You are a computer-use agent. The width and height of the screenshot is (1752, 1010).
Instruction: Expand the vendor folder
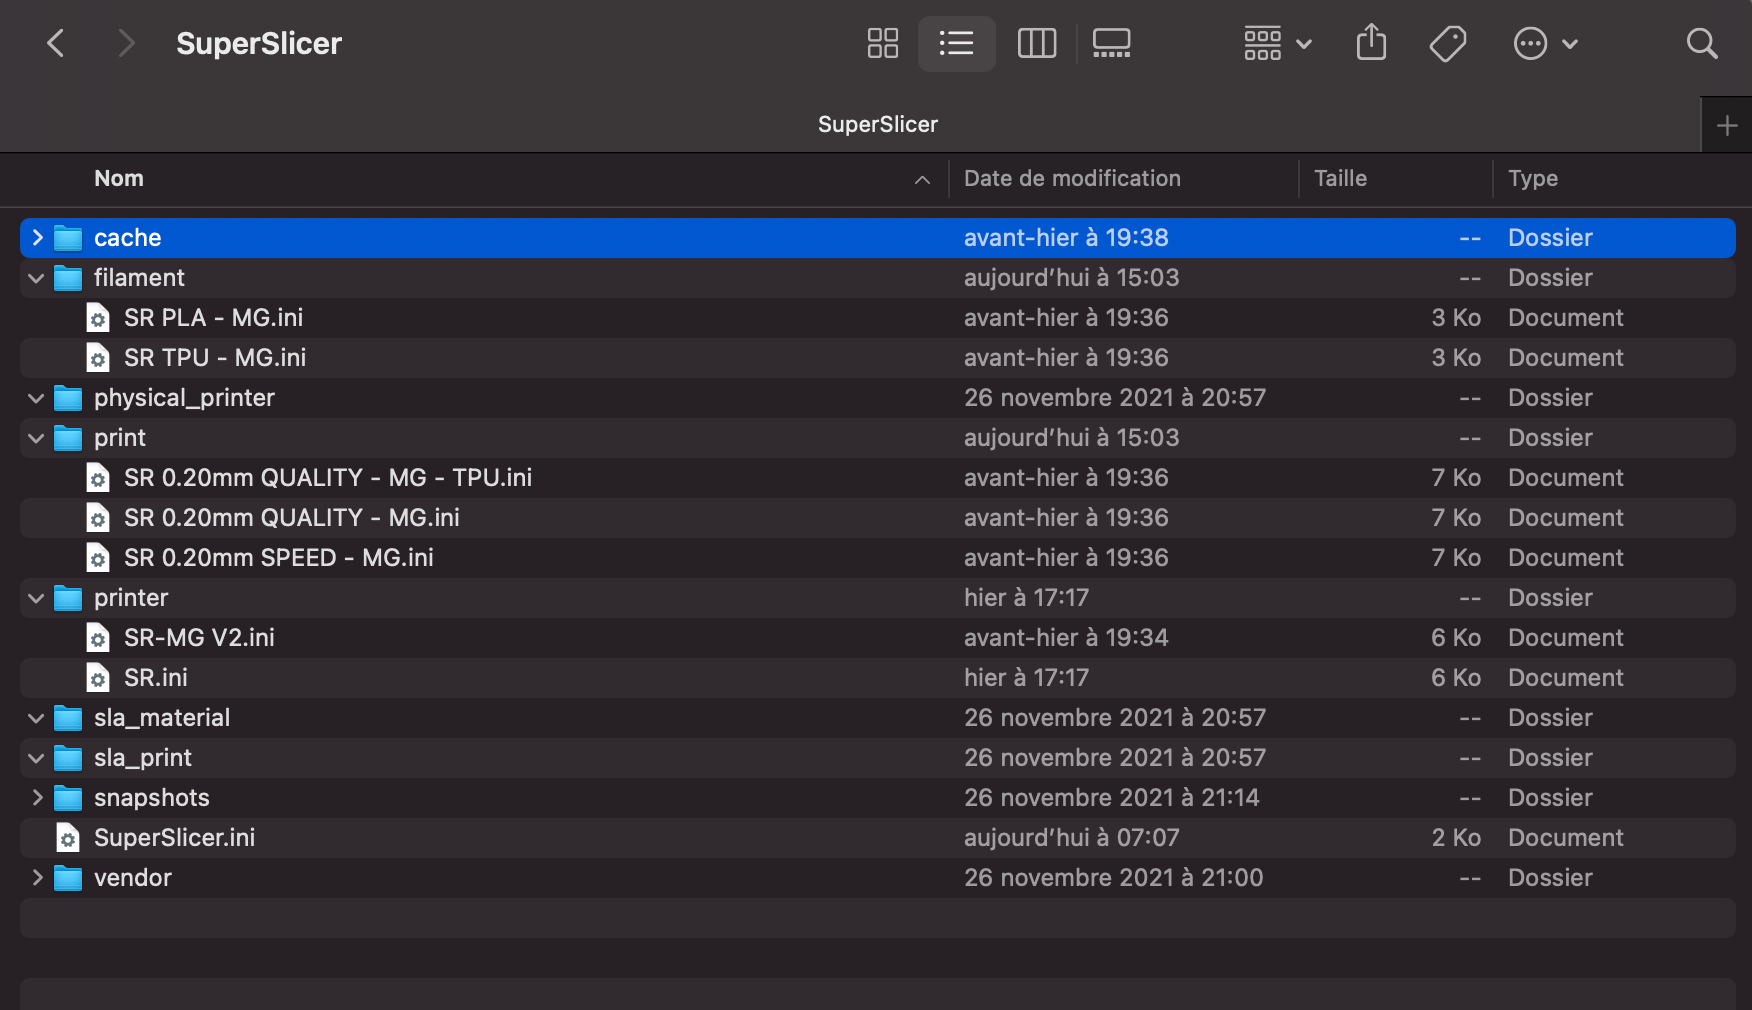coord(37,877)
